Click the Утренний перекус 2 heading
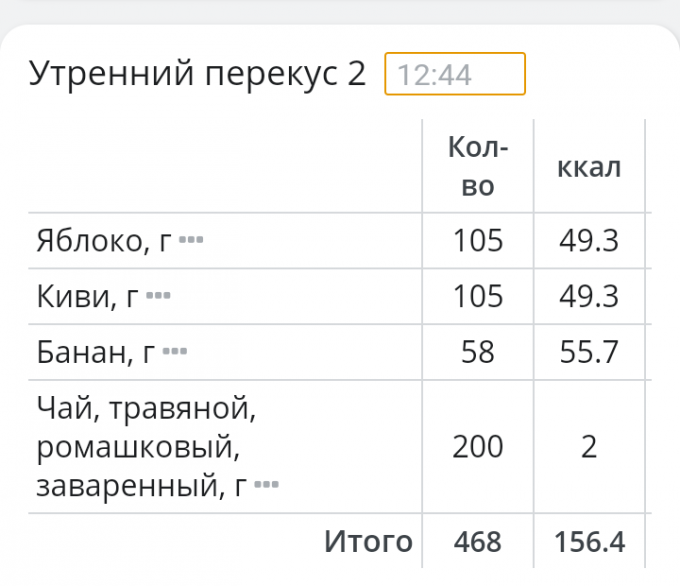The image size is (680, 586). click(x=198, y=74)
